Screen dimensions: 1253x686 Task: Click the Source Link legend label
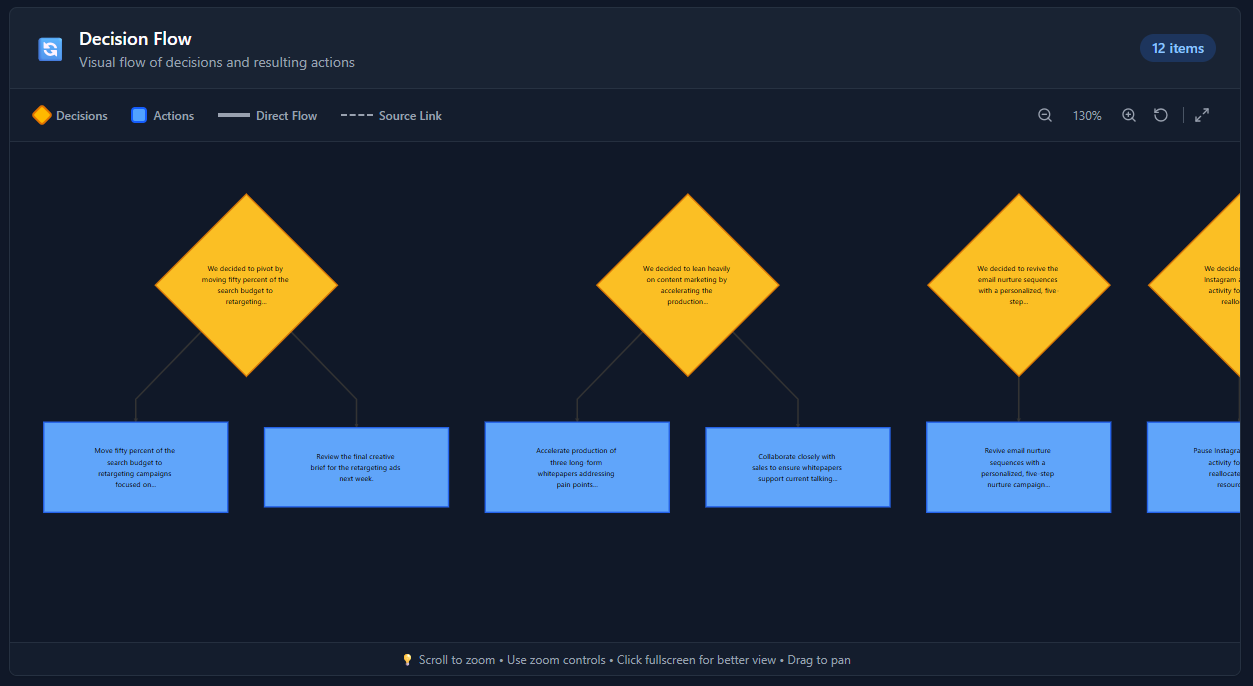(x=410, y=115)
